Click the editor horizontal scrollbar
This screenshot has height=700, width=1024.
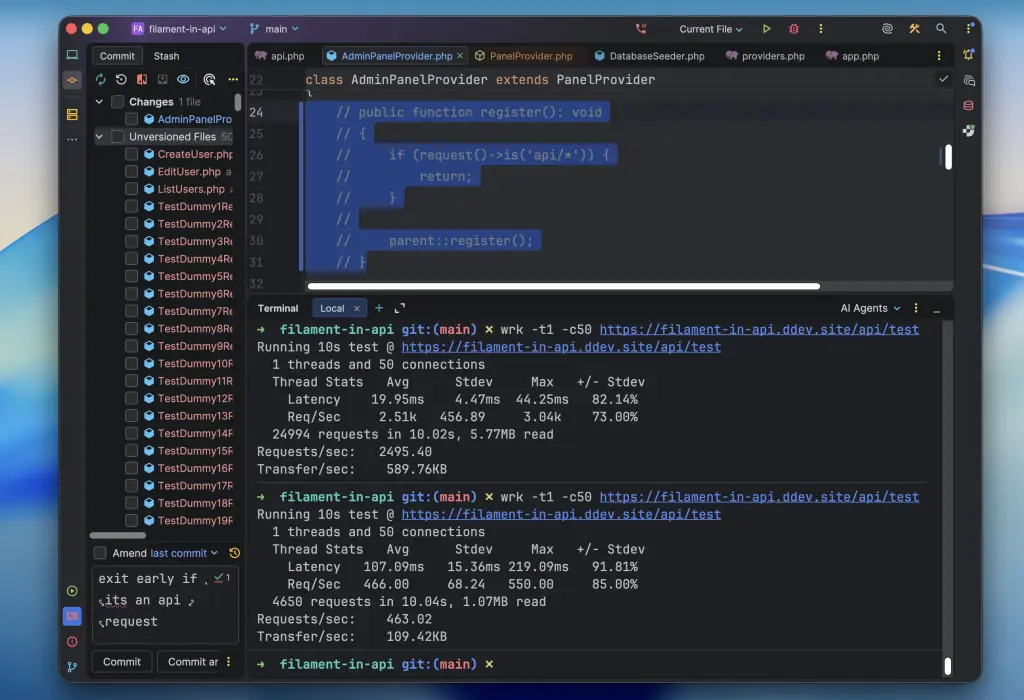point(564,286)
